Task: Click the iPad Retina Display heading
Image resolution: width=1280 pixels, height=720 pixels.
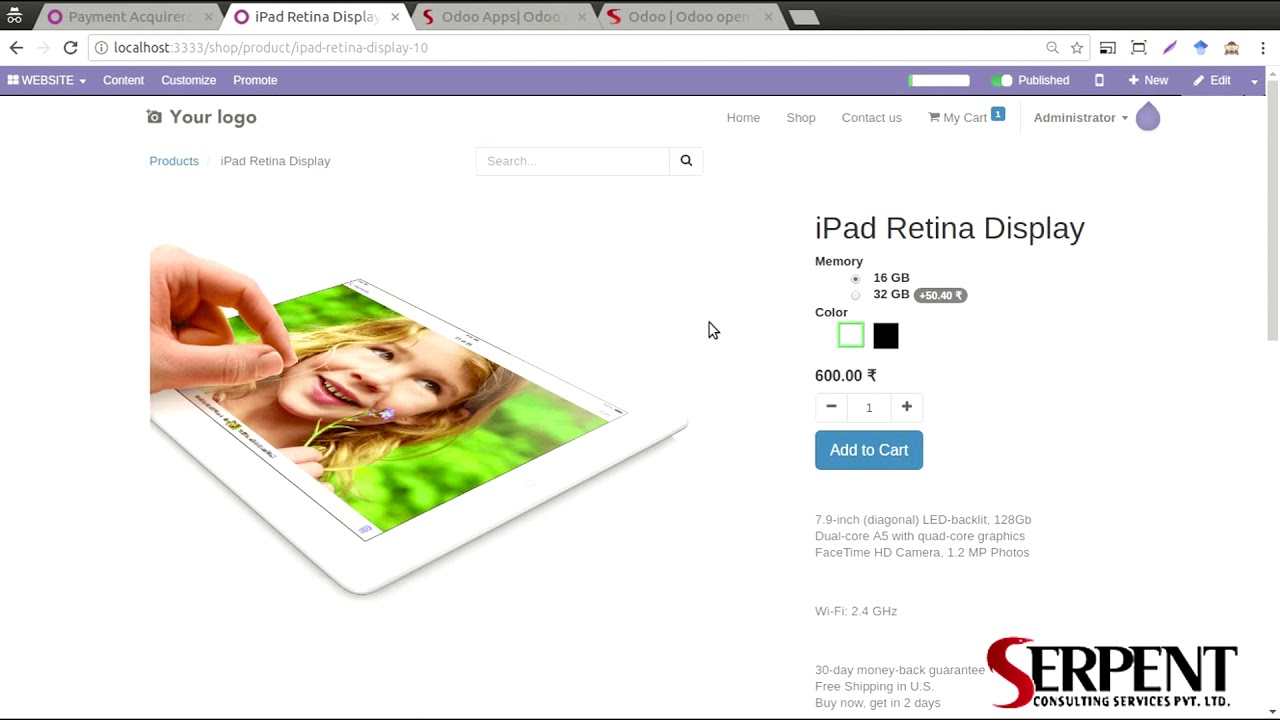Action: [x=950, y=228]
